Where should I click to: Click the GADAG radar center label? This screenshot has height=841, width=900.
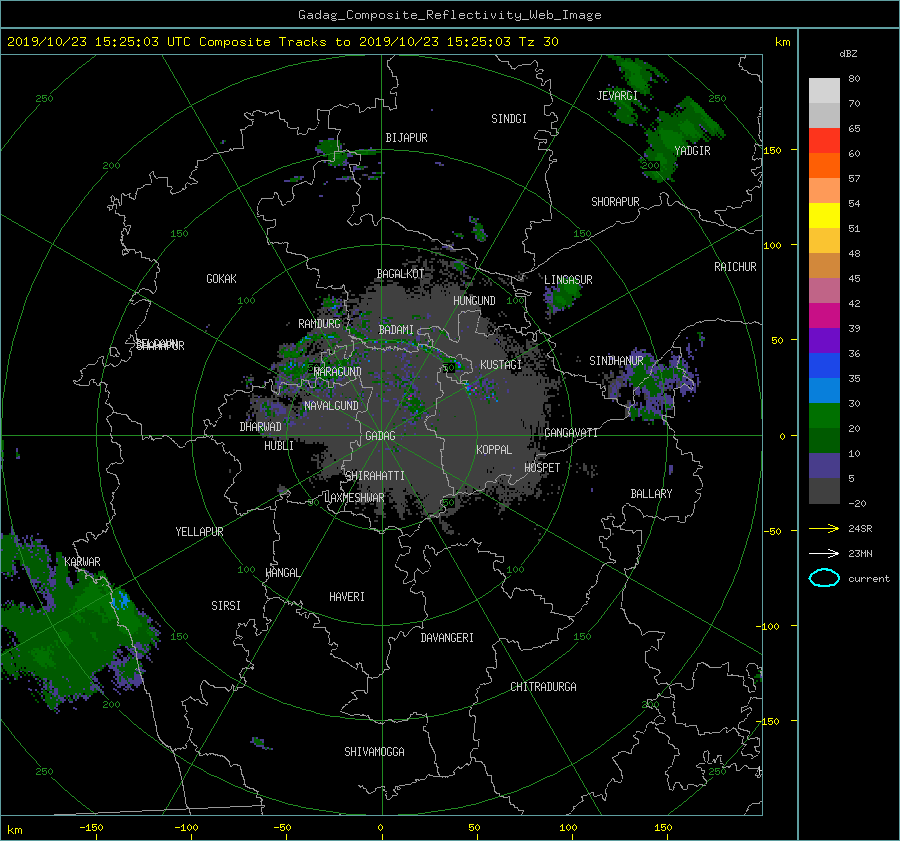[380, 436]
